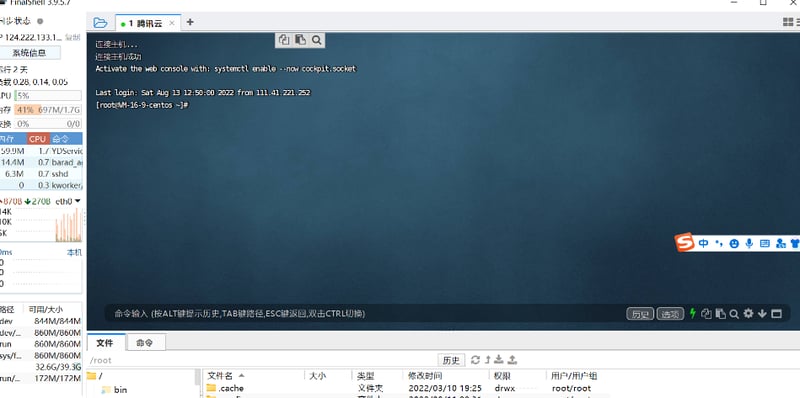The width and height of the screenshot is (800, 398).
Task: Search terminal with magnifier icon at top
Action: [x=316, y=40]
